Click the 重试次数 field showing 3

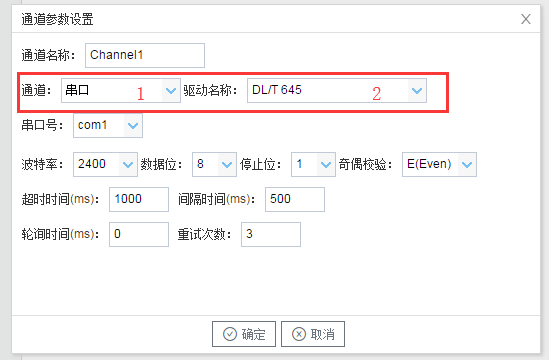(271, 234)
